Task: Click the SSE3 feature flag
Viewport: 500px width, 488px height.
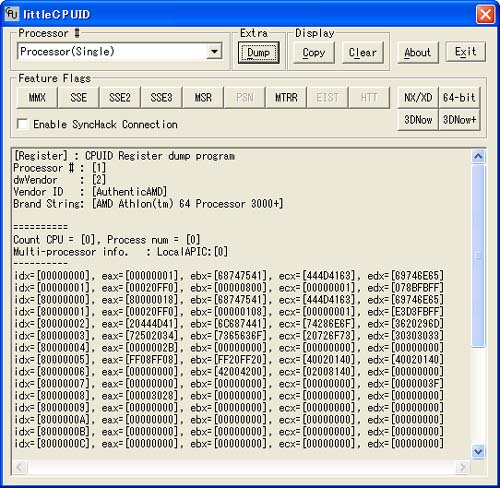Action: point(161,98)
